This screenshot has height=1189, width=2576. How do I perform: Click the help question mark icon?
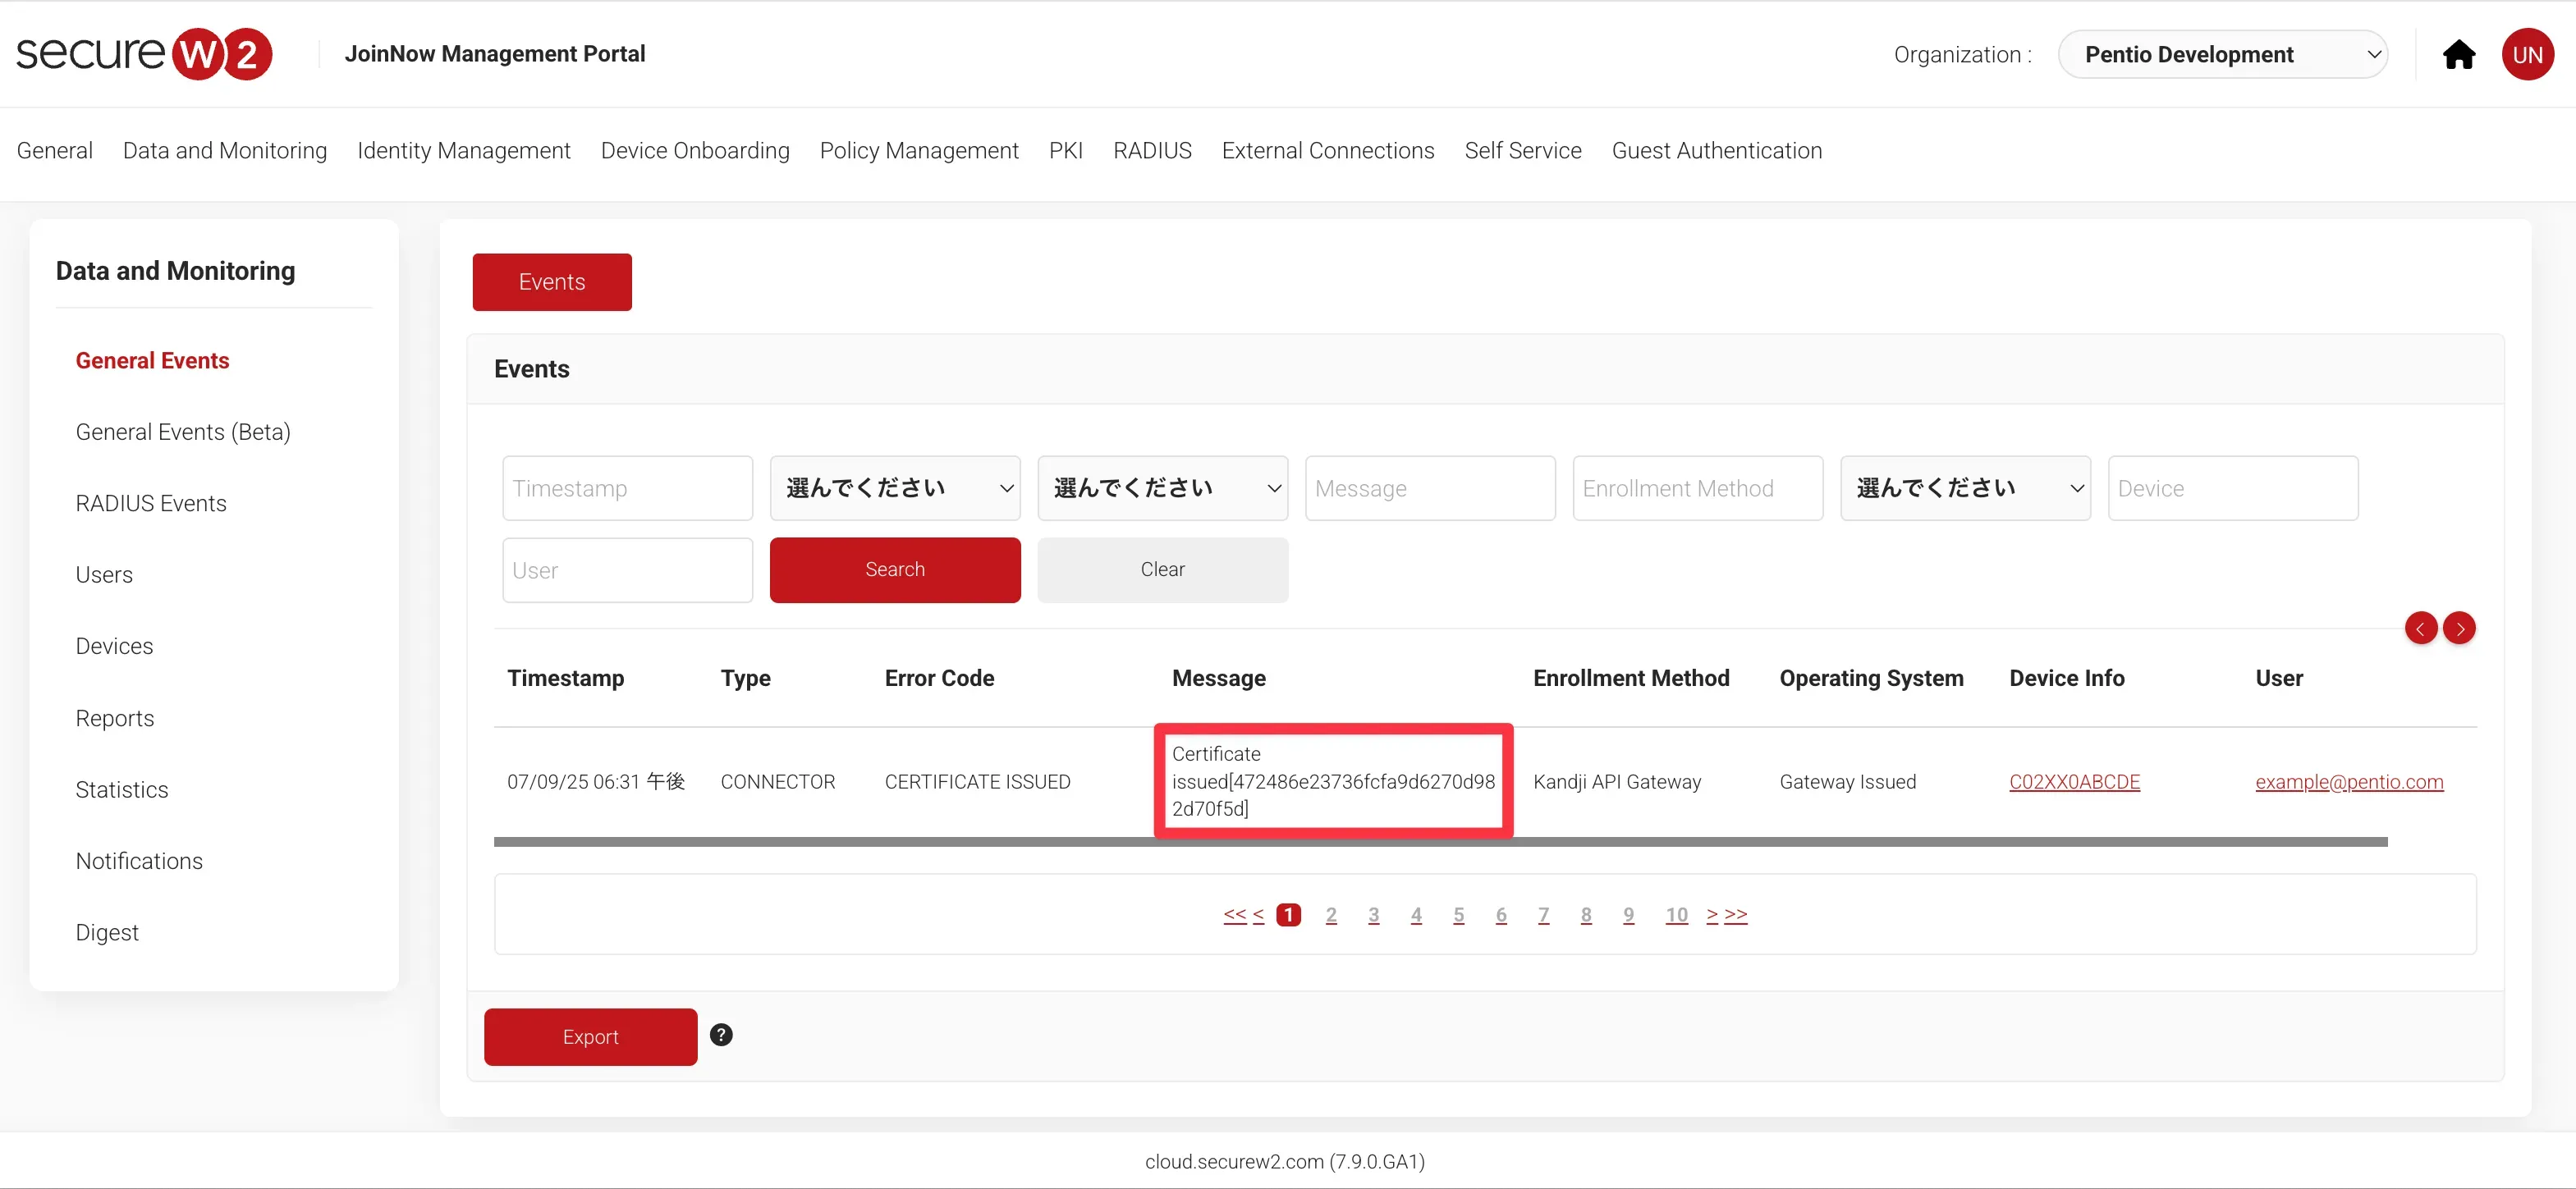tap(721, 1035)
